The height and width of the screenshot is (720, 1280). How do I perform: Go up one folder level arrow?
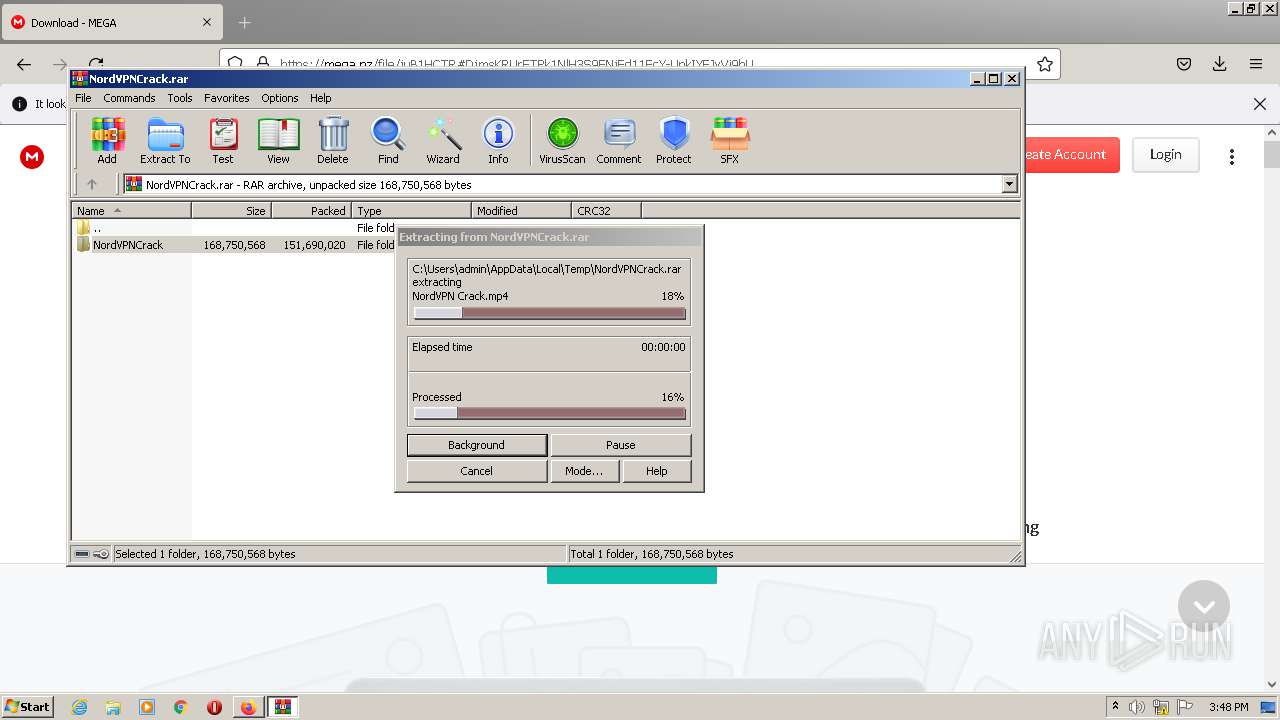pyautogui.click(x=92, y=184)
